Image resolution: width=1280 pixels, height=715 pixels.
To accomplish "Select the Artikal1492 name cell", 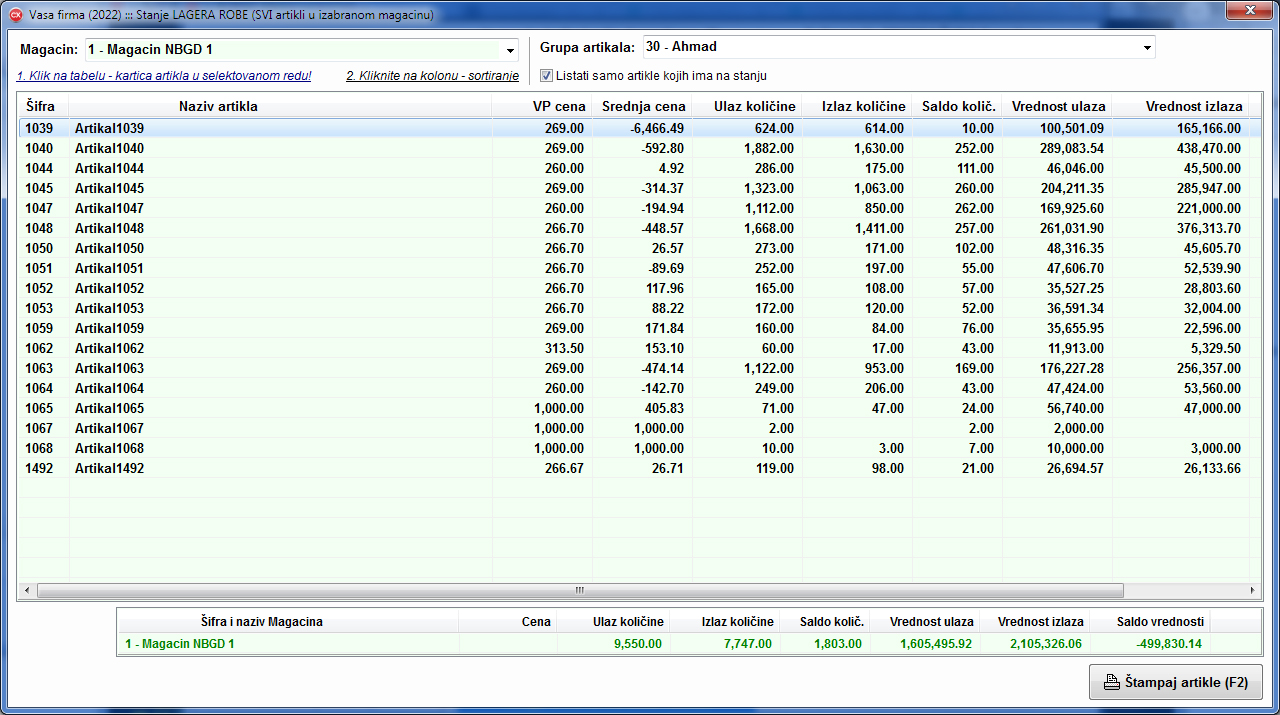I will tap(280, 468).
